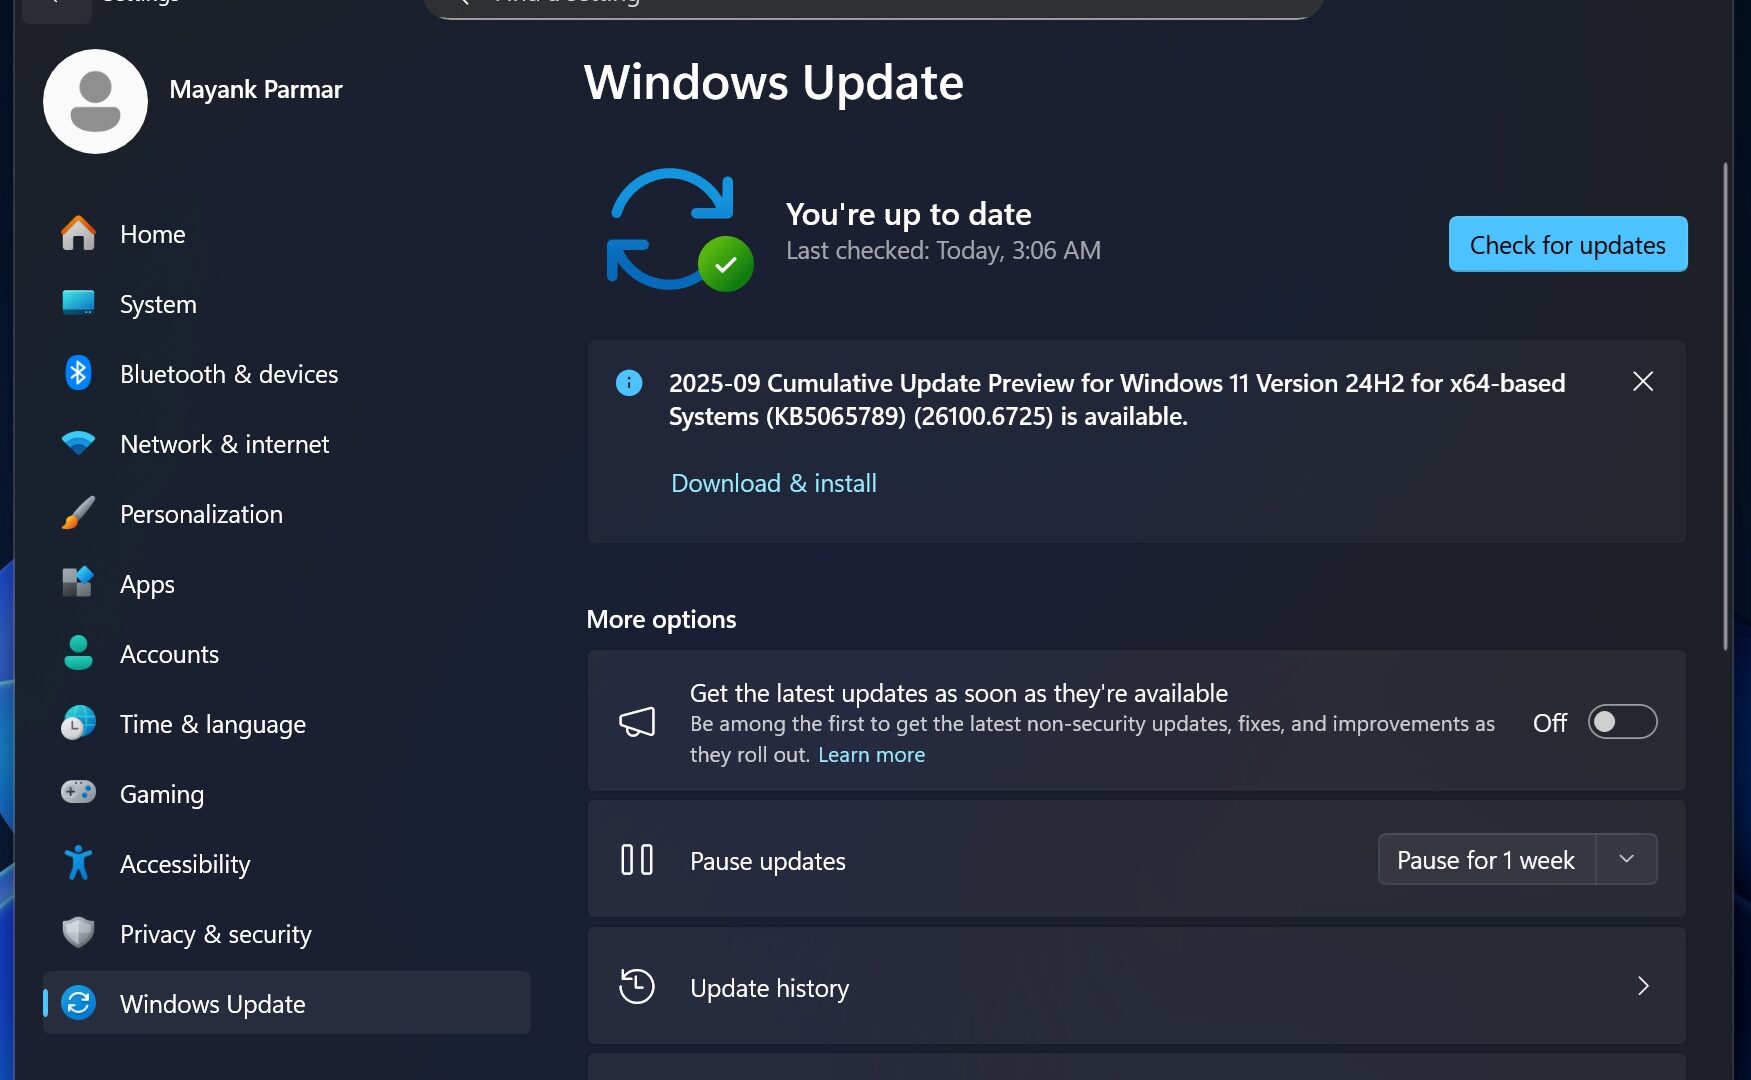Open the Apps settings section

(147, 584)
